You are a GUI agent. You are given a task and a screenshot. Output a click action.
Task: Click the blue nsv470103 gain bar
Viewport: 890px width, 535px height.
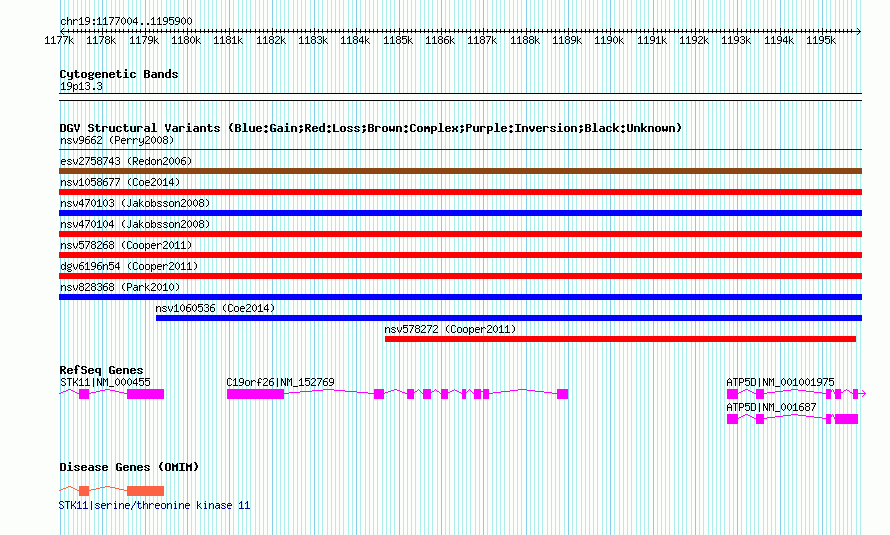click(x=460, y=213)
